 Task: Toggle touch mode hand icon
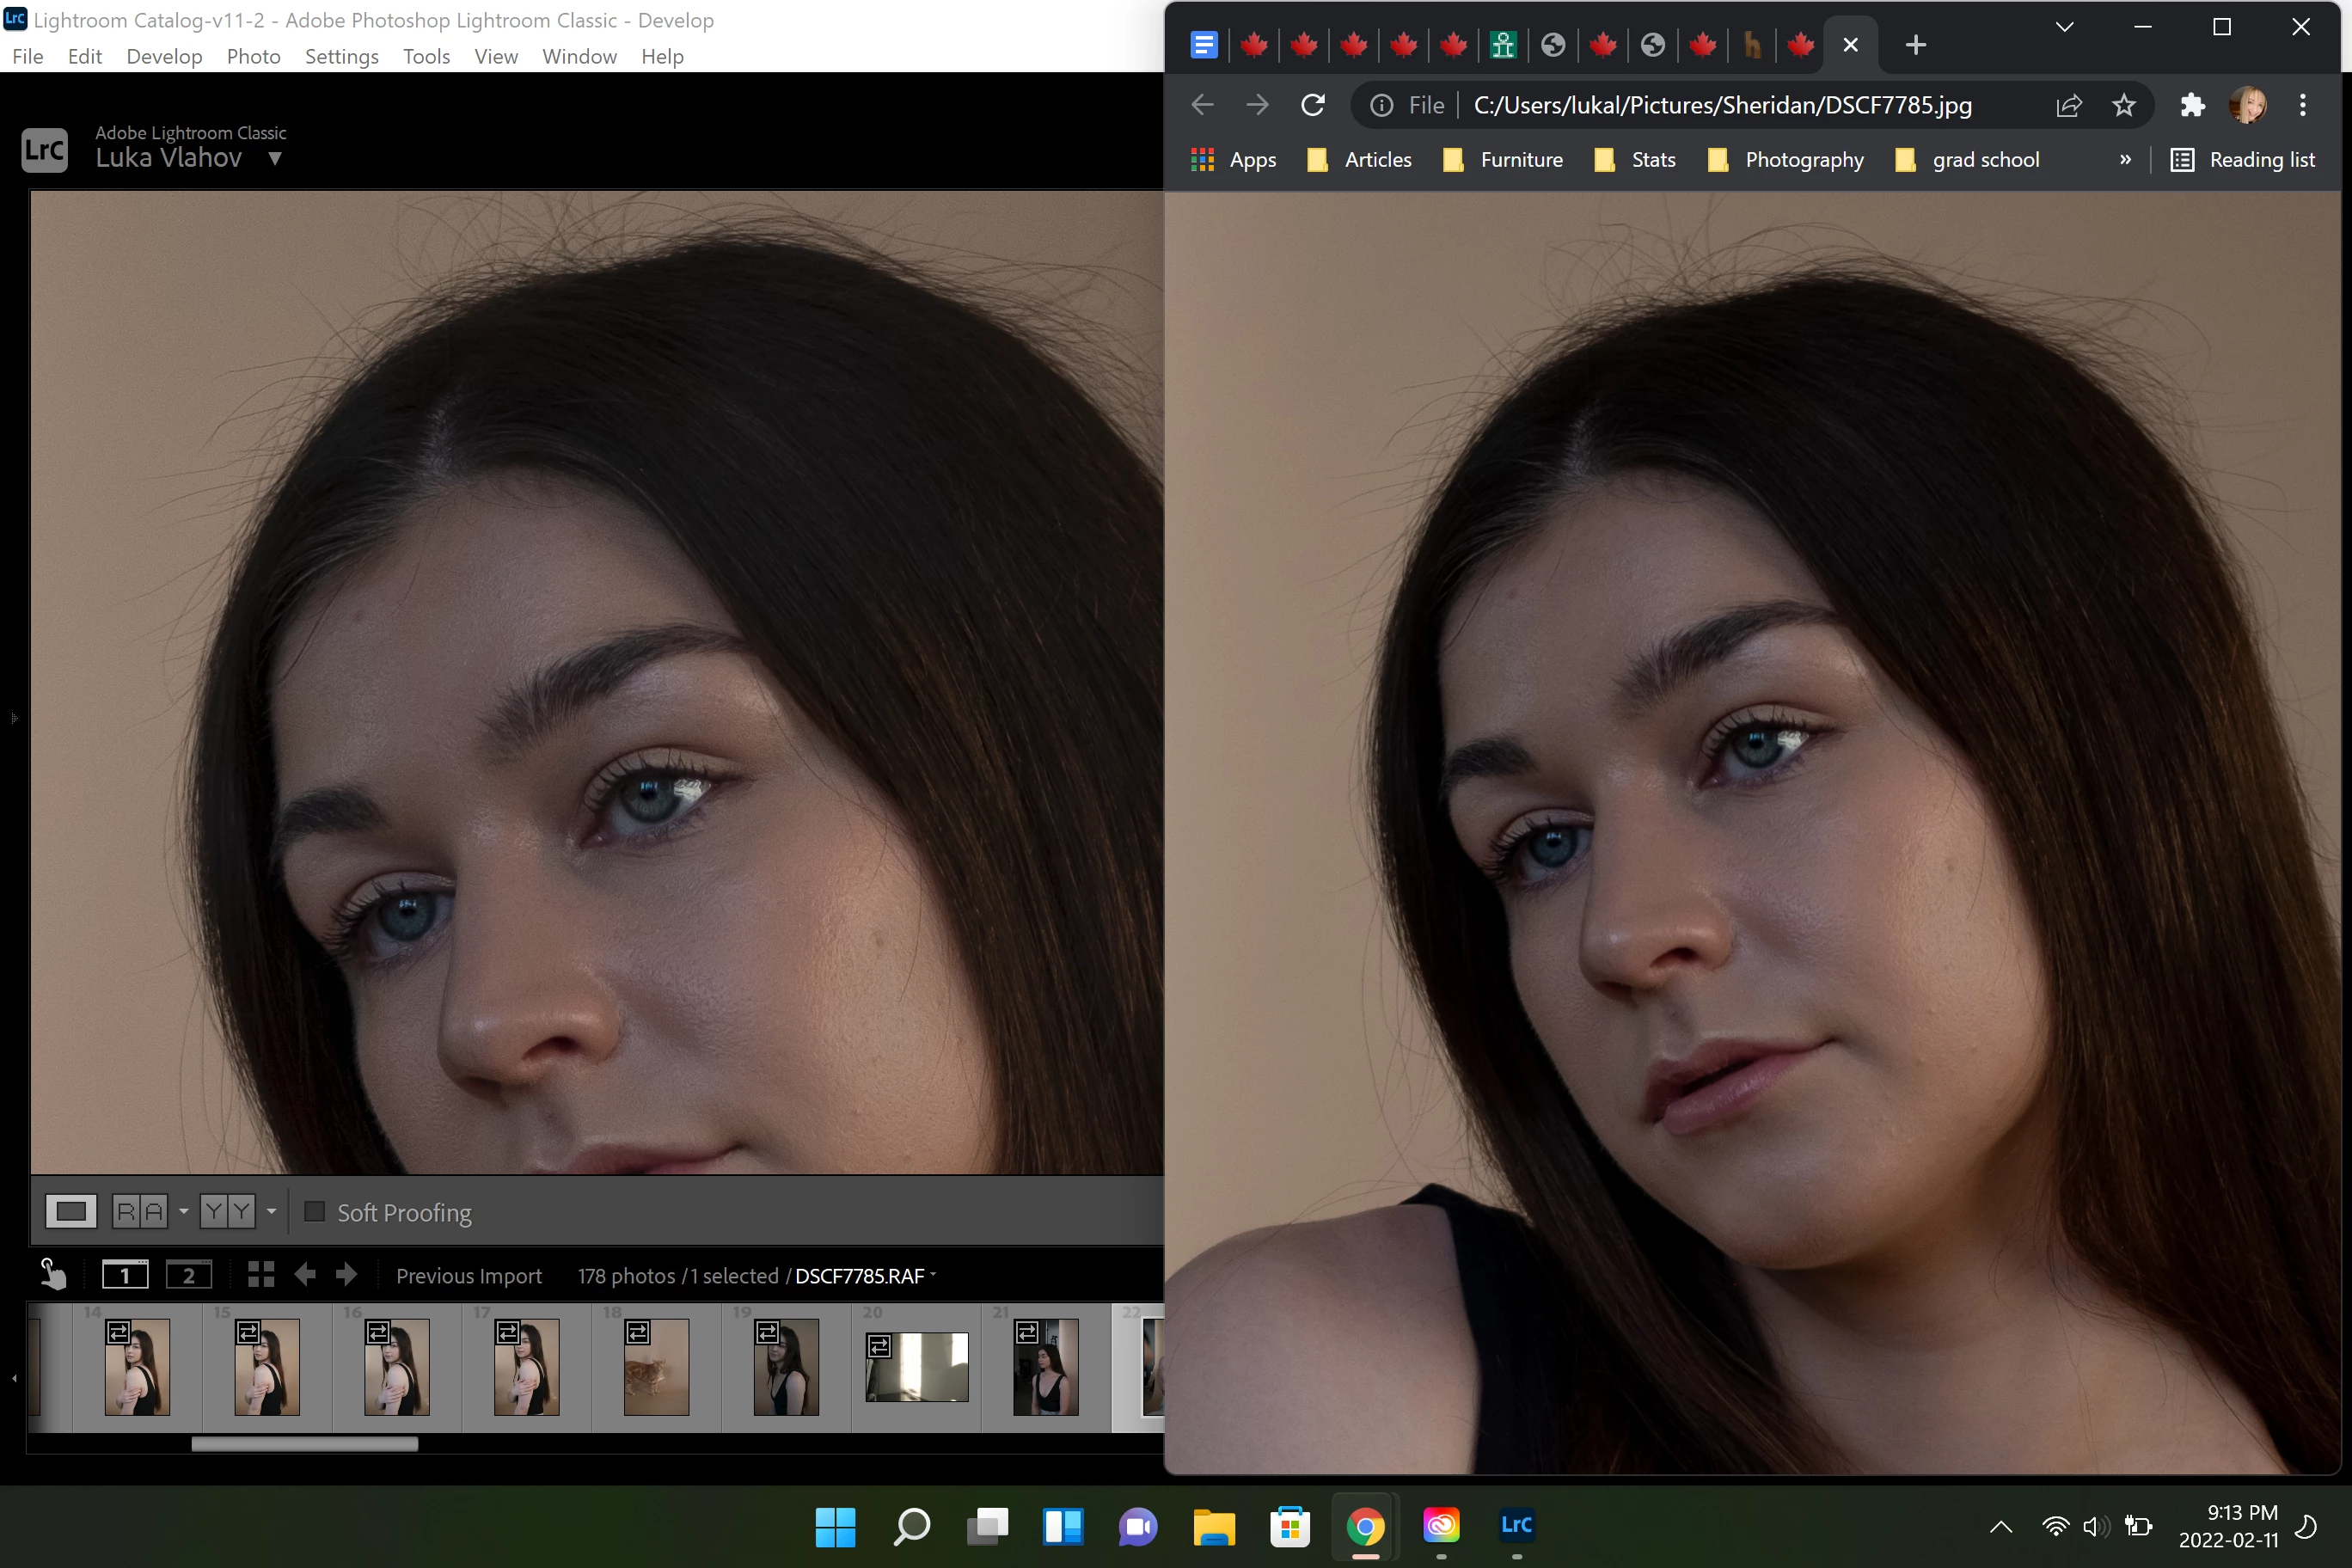point(52,1275)
